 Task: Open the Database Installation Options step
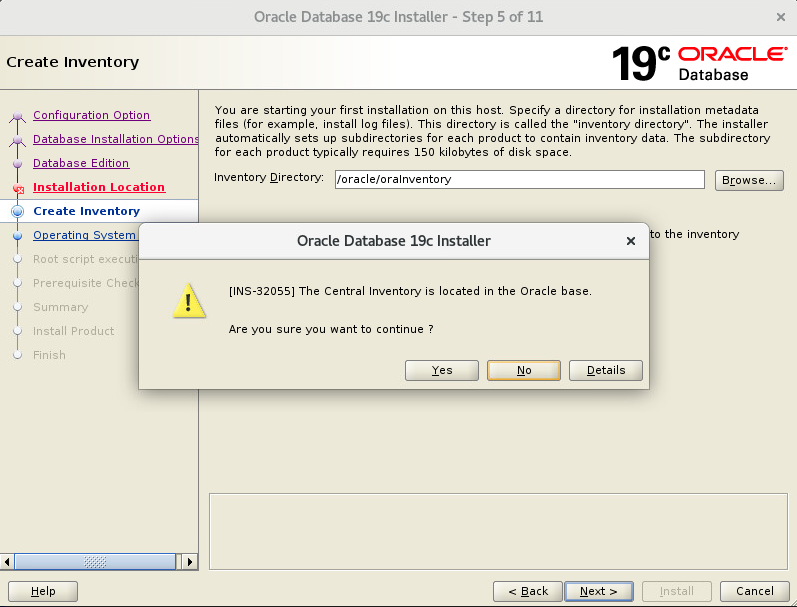pos(115,139)
